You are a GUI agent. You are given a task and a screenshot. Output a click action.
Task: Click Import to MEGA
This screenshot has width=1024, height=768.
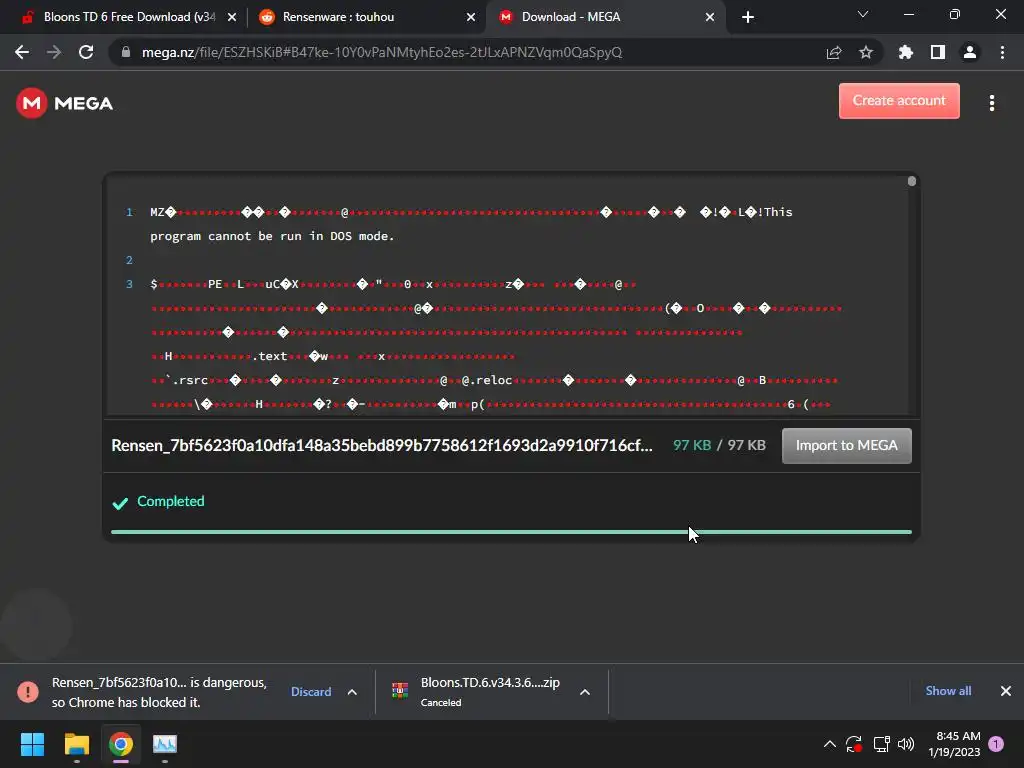point(846,445)
